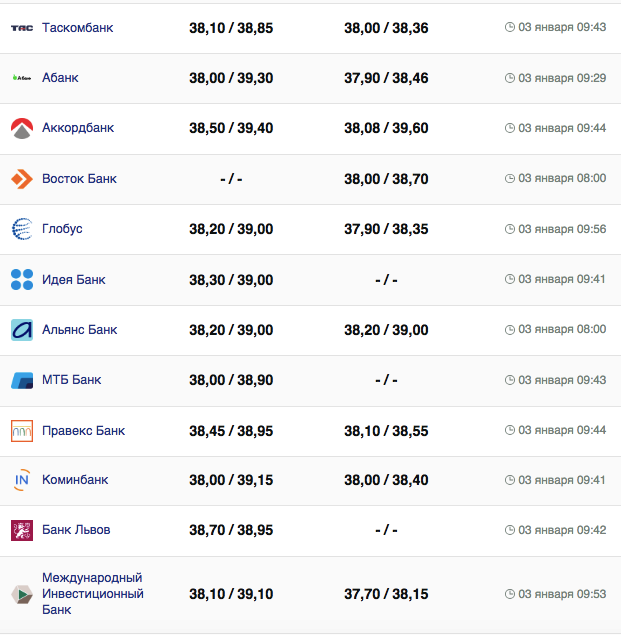Screen dimensions: 621x635
Task: Click the Глобус globe logo icon
Action: coord(22,229)
